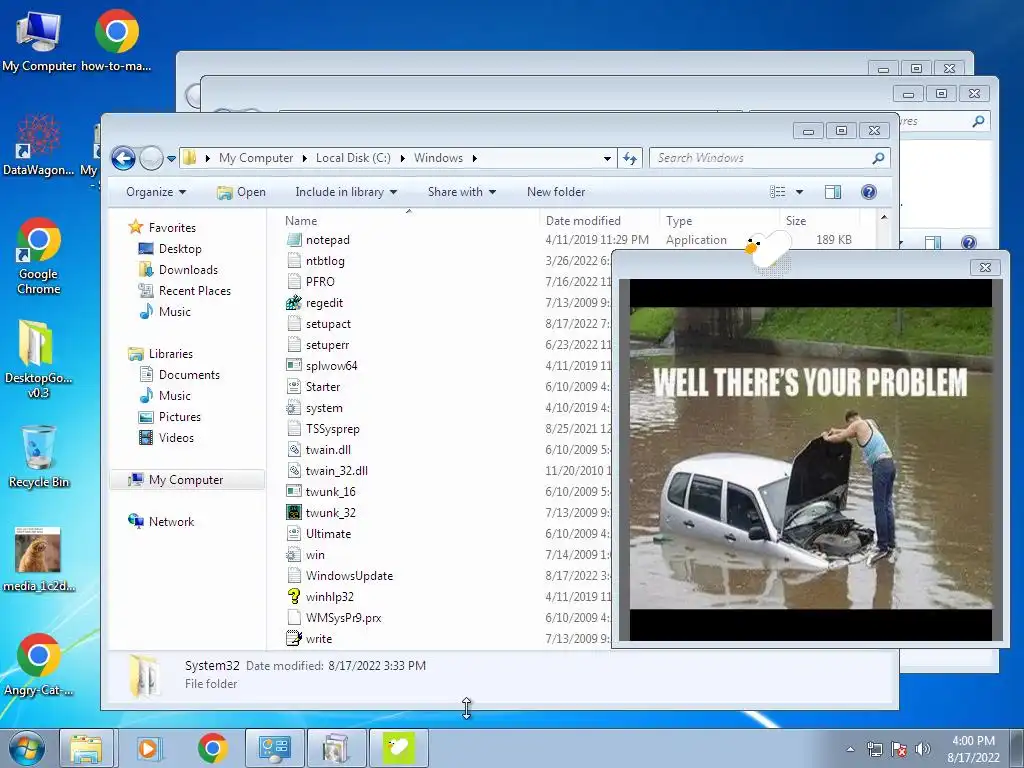Open the Recycle Bin
This screenshot has width=1024, height=768.
(39, 456)
